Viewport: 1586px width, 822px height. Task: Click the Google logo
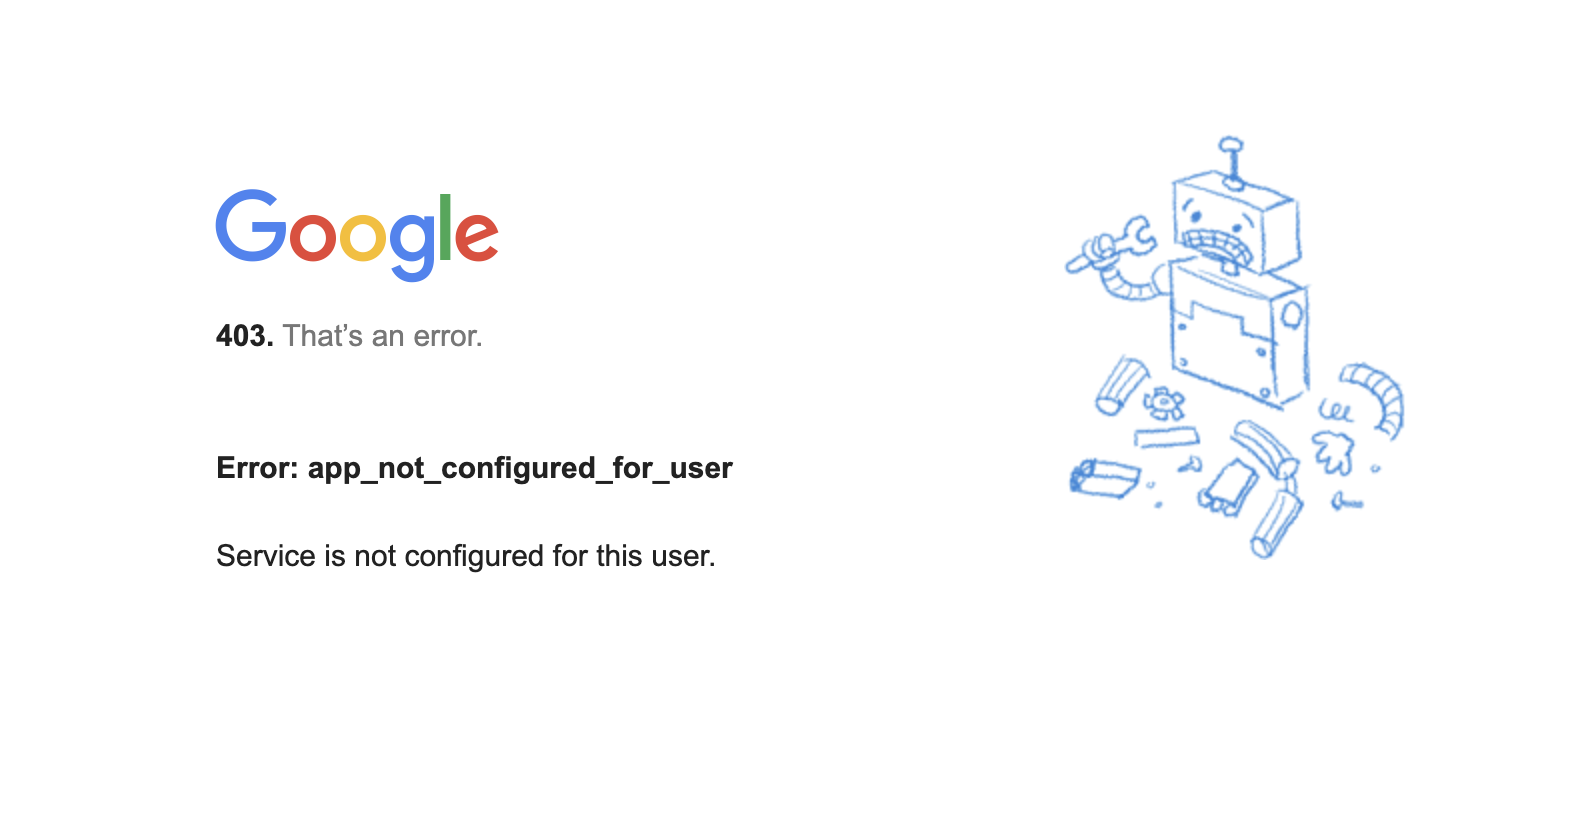(357, 236)
